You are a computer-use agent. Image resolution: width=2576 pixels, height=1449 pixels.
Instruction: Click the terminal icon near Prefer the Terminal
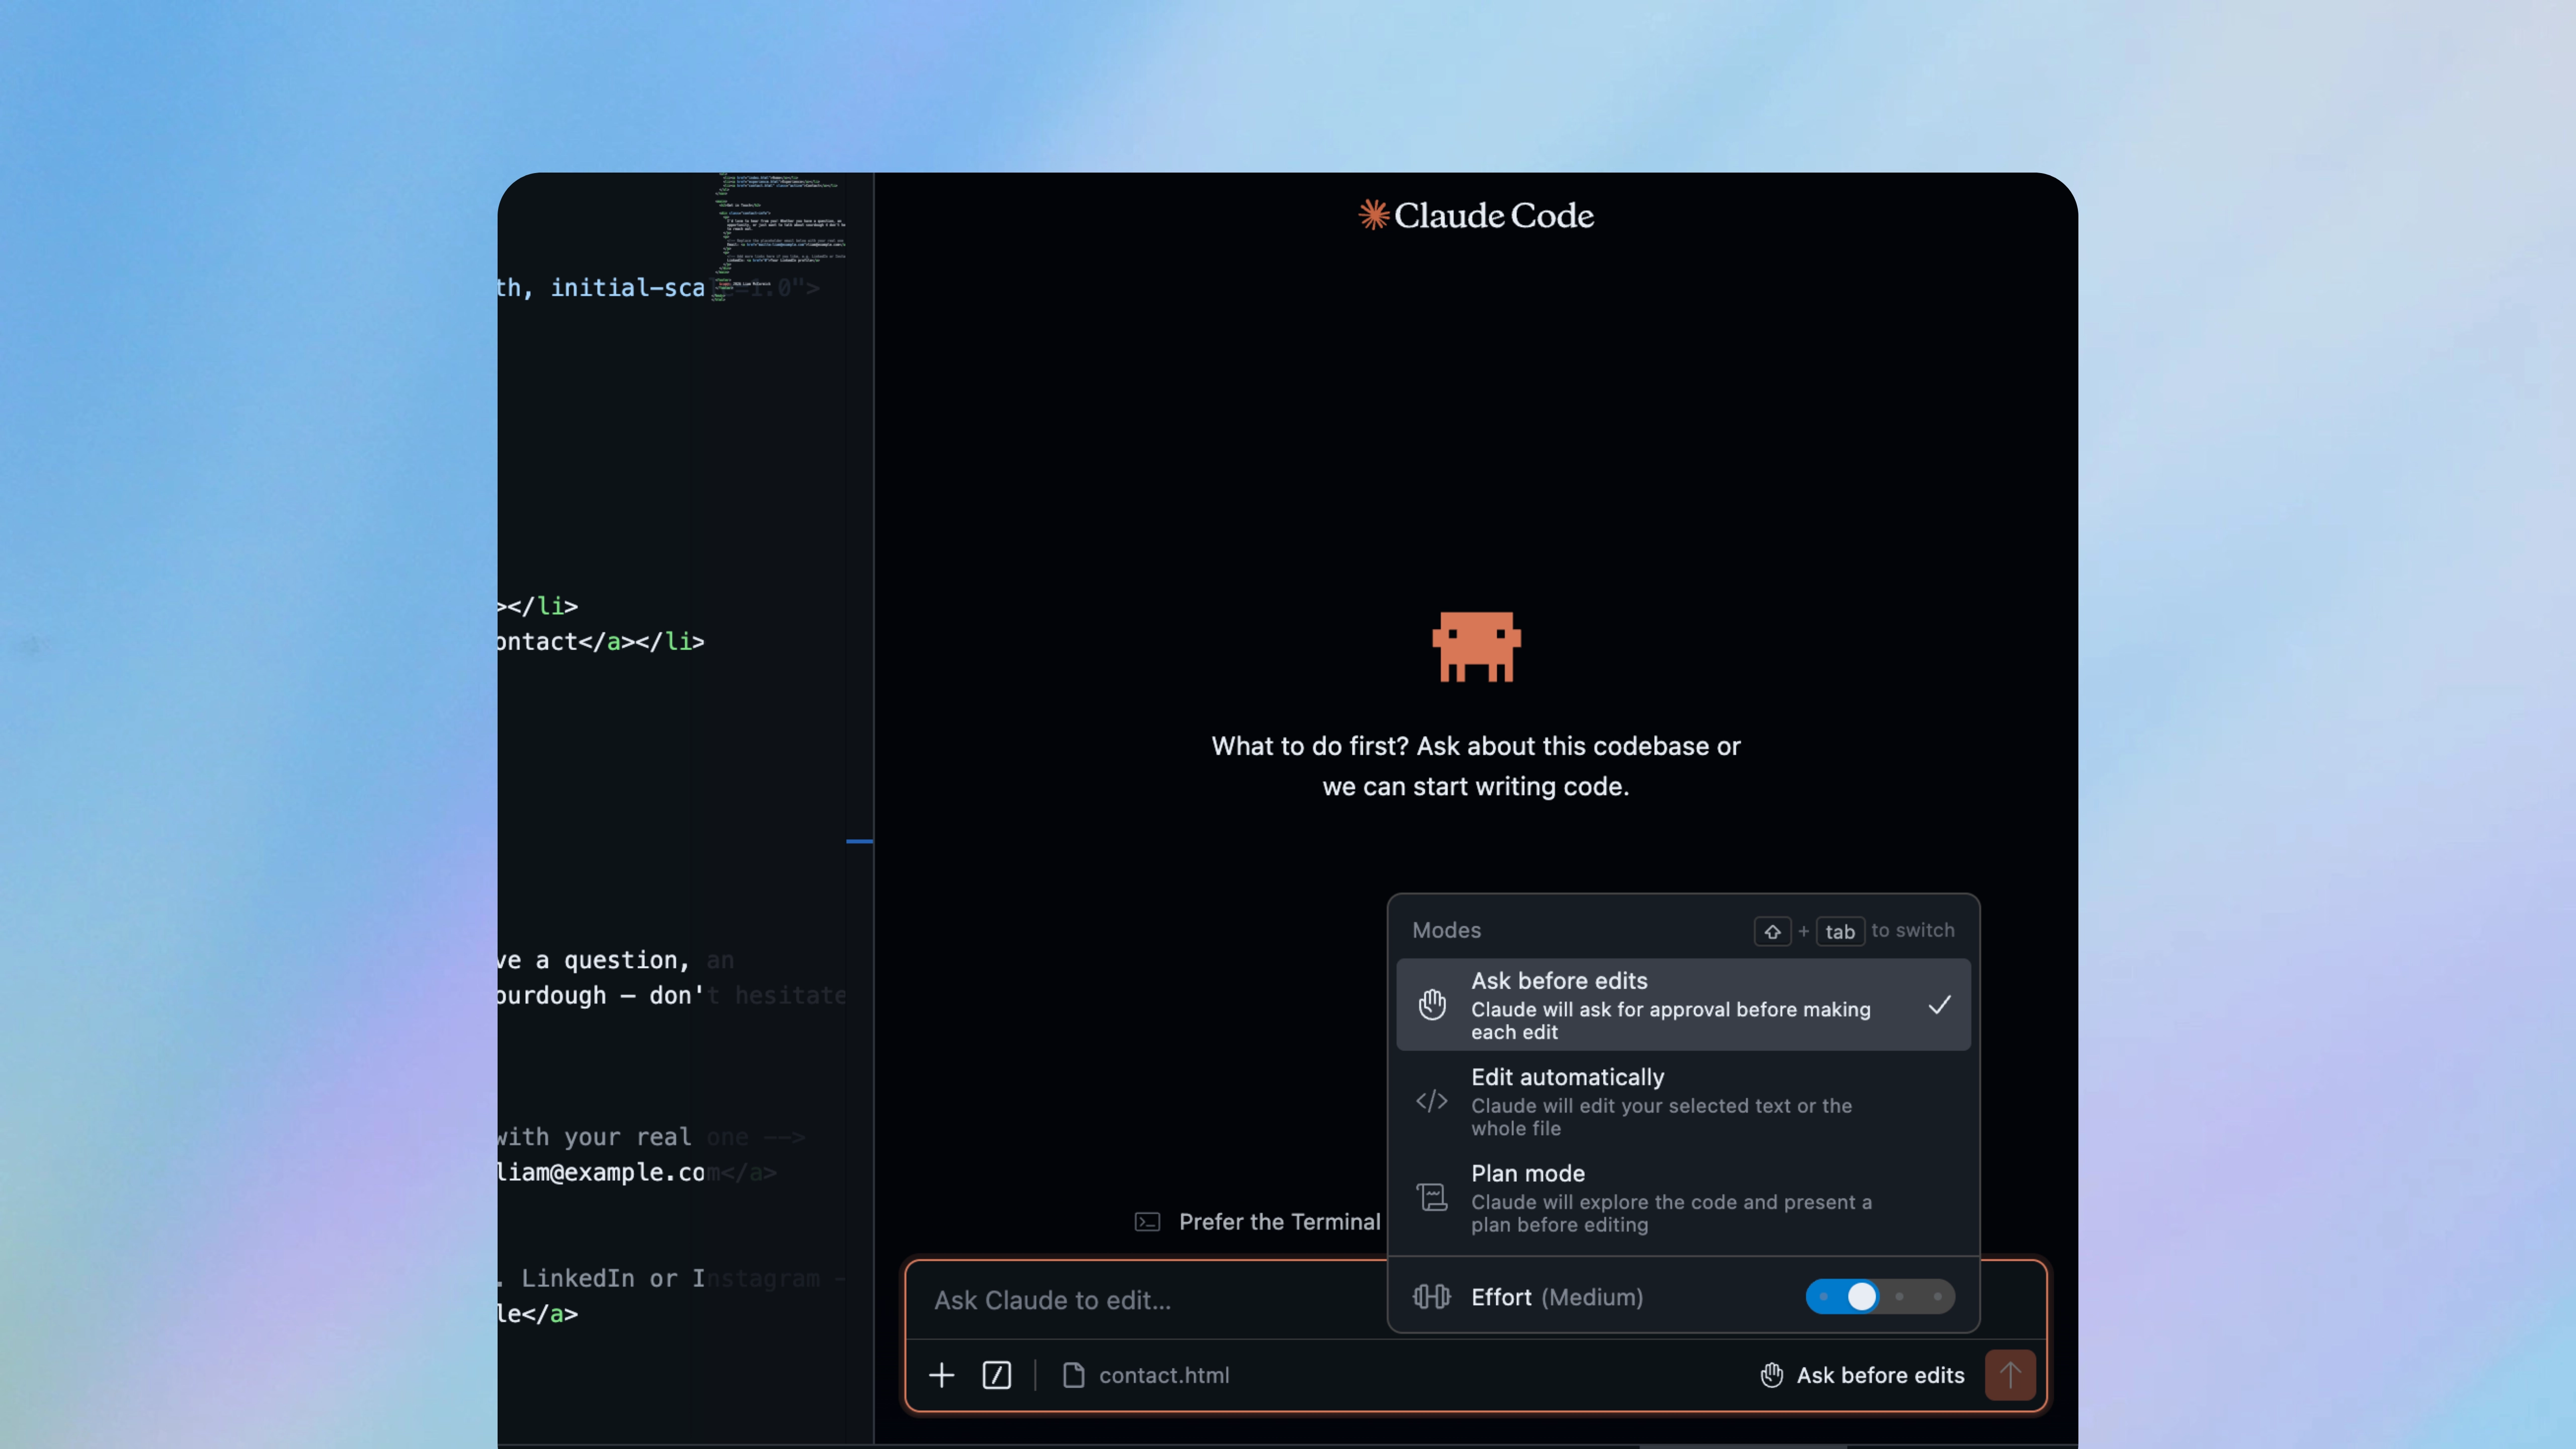(1147, 1222)
